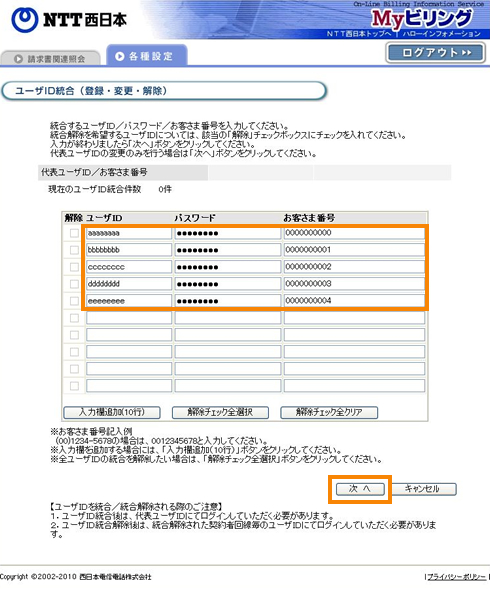Image resolution: width=490 pixels, height=589 pixels.
Task: Click the NTT West circular logo icon
Action: point(24,20)
